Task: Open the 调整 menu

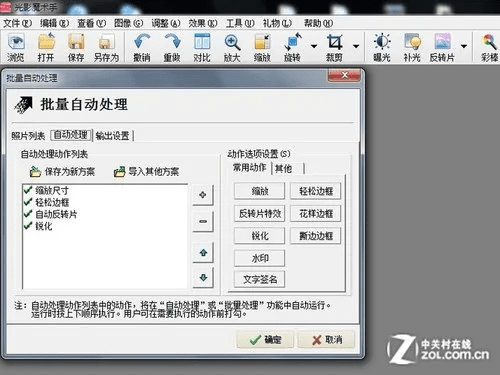Action: (166, 23)
